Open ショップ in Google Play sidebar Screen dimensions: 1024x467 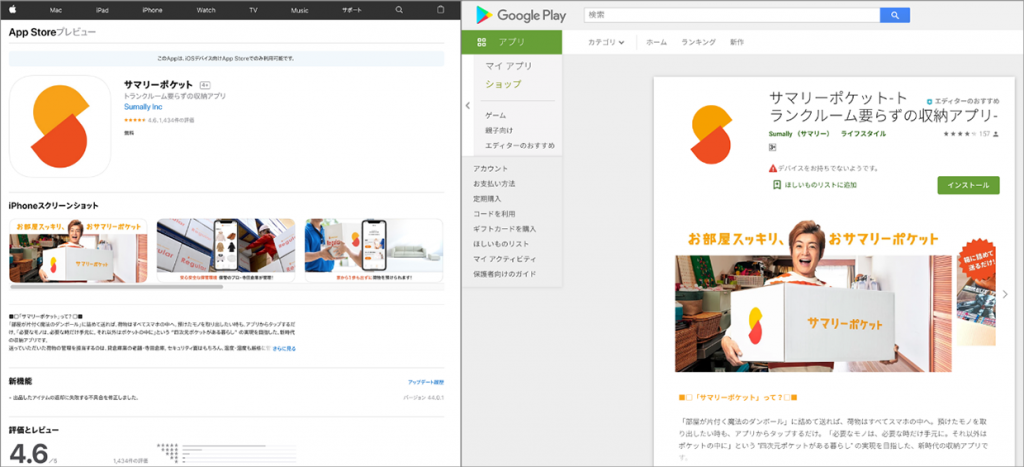coord(503,84)
